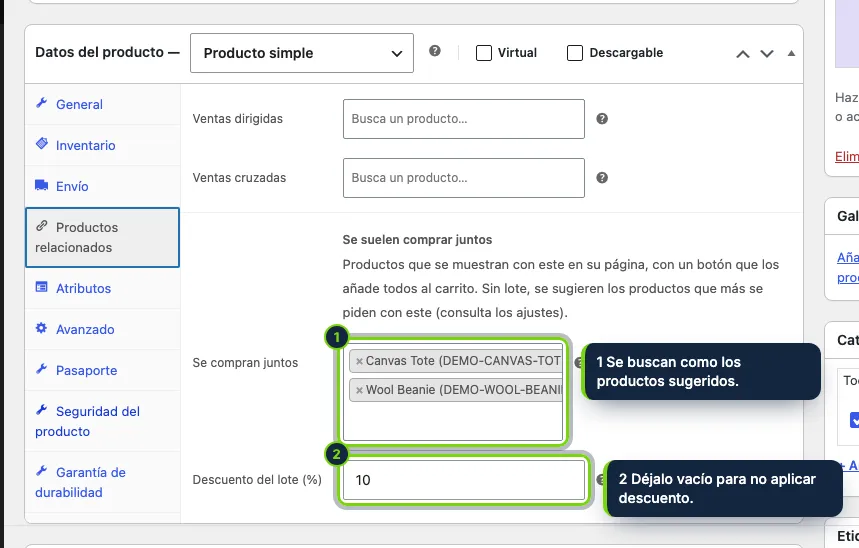Image resolution: width=859 pixels, height=548 pixels.
Task: Move Datos del producto panel up
Action: (x=743, y=54)
